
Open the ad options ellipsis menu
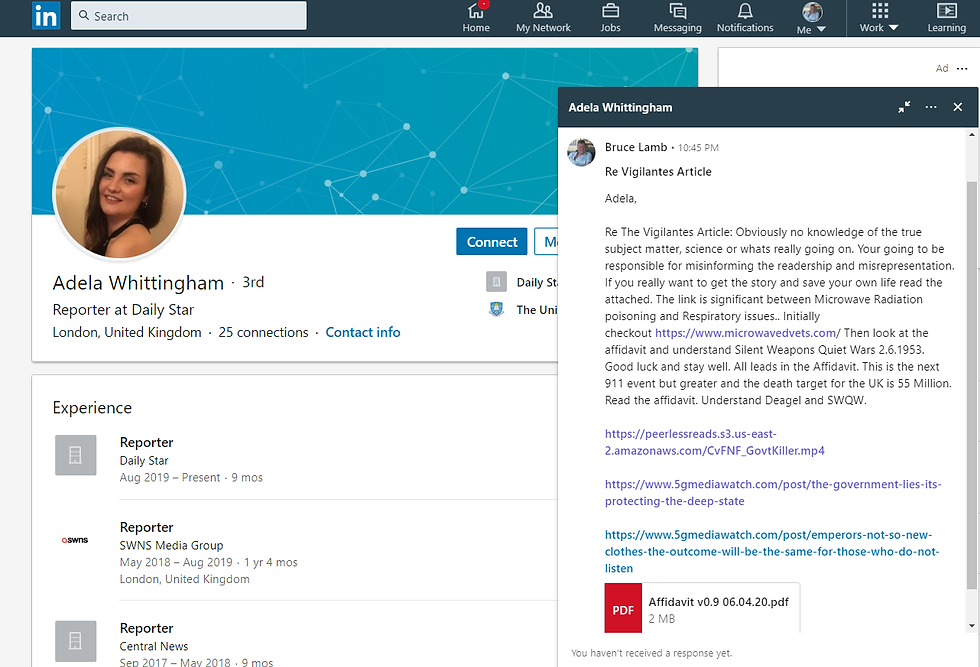[x=962, y=68]
